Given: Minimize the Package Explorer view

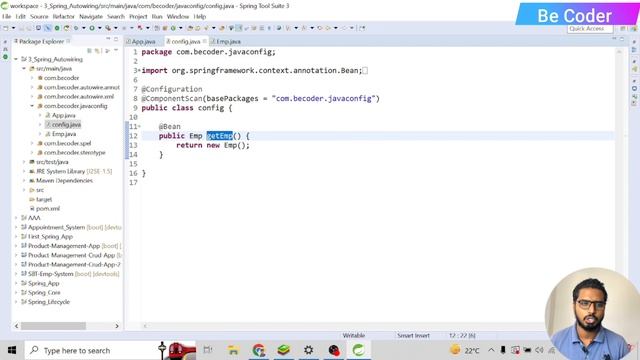Looking at the screenshot, I should (108, 39).
